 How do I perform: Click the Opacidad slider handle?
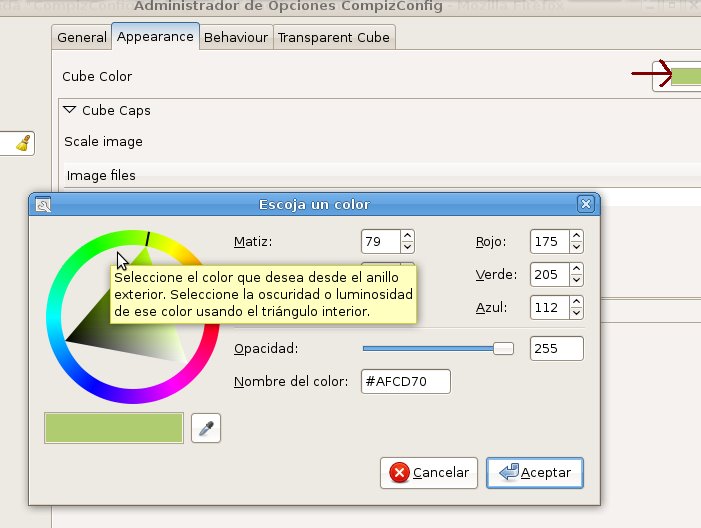503,348
